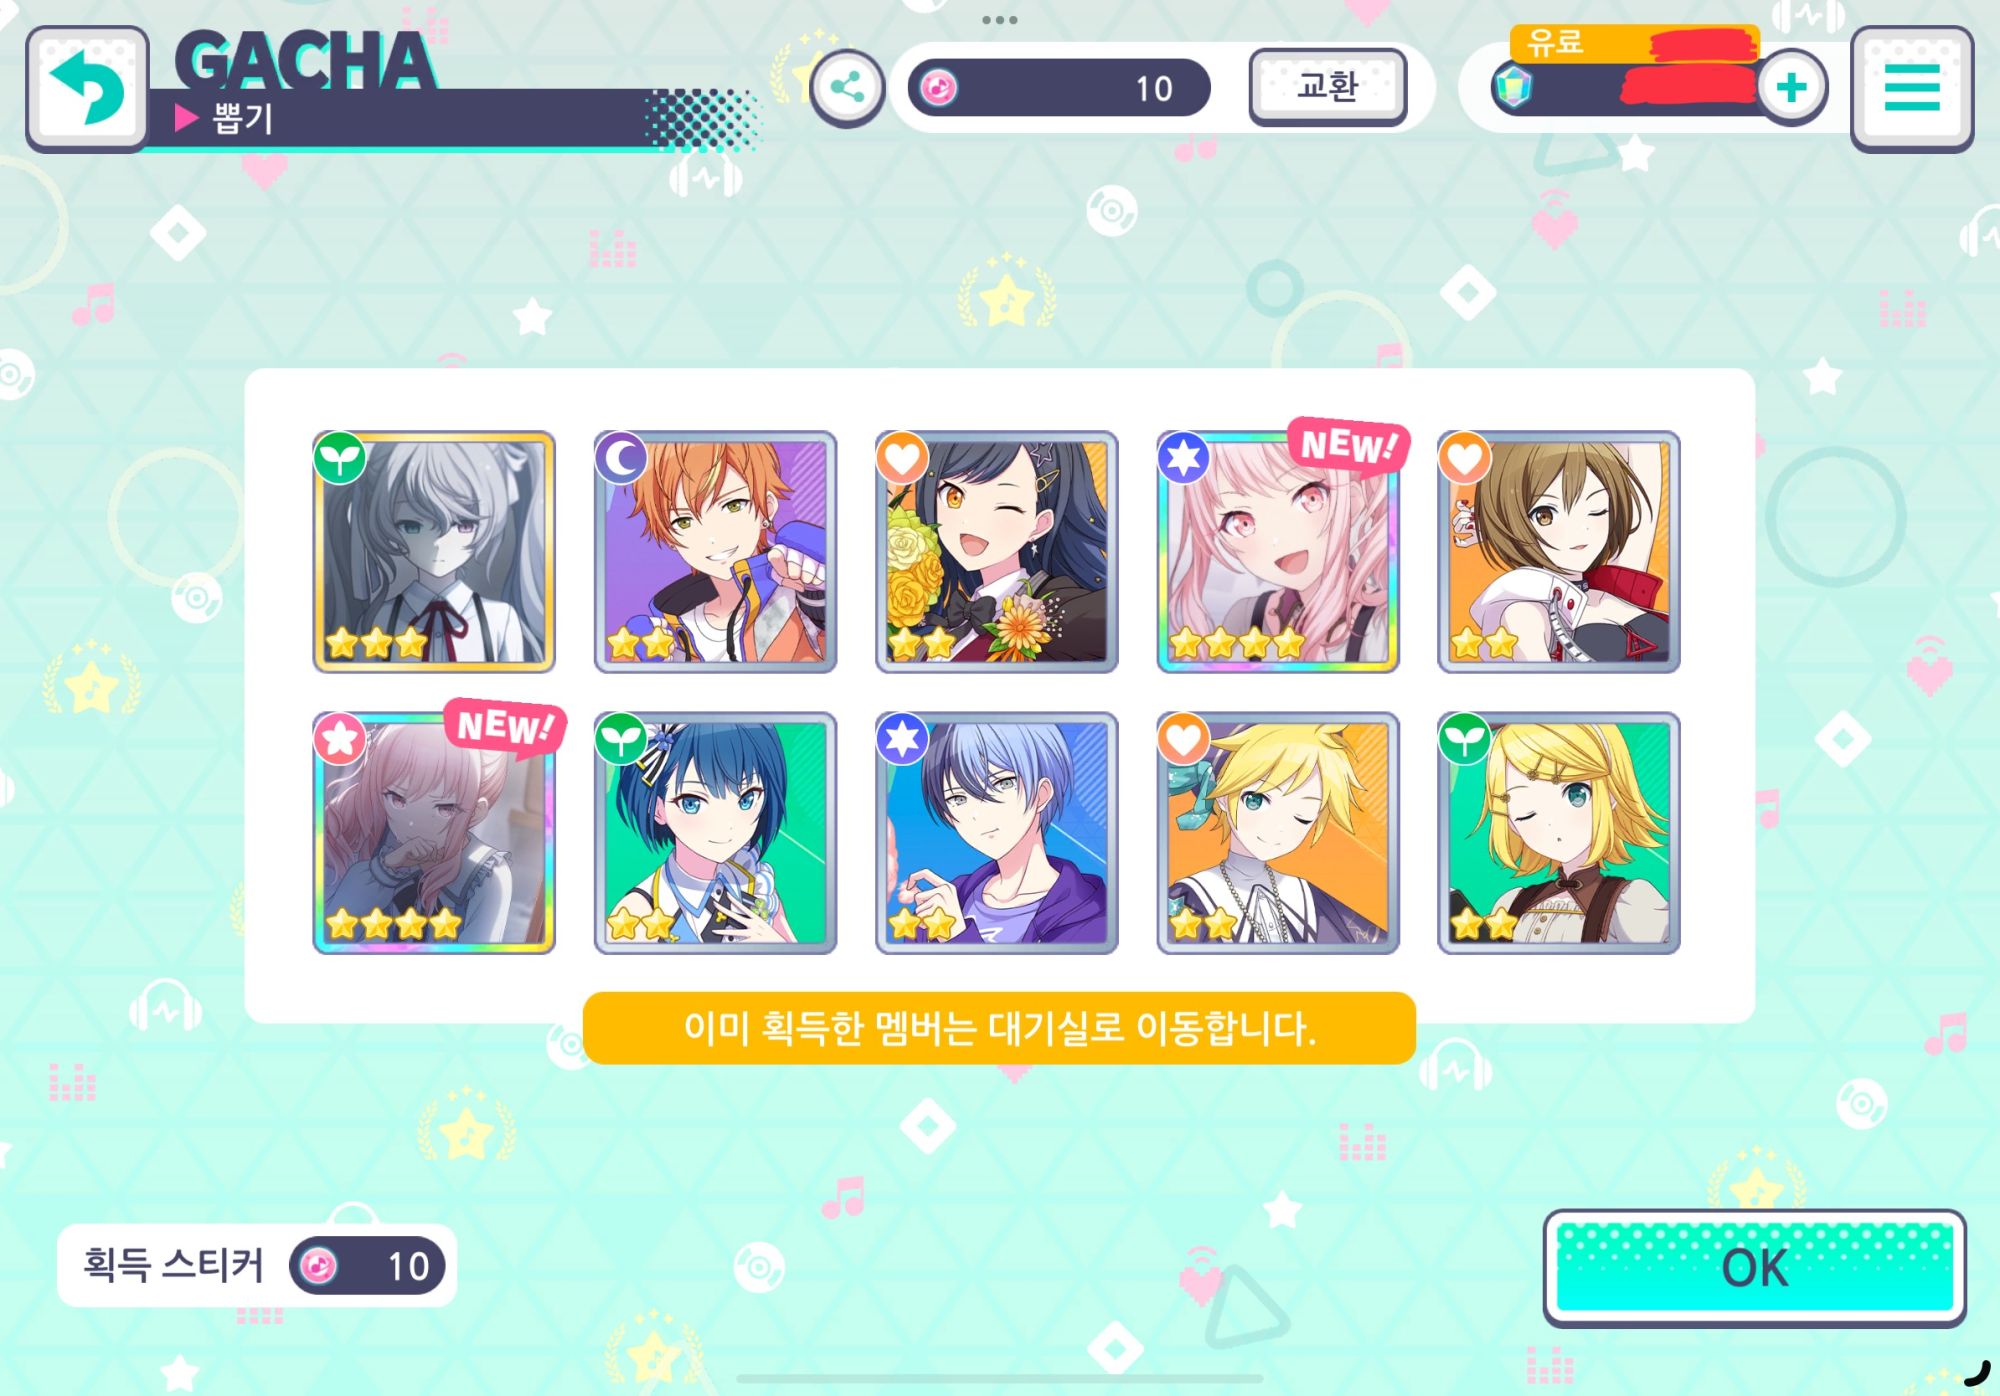
Task: Tap the blonde boy winking orange card
Action: (1278, 833)
